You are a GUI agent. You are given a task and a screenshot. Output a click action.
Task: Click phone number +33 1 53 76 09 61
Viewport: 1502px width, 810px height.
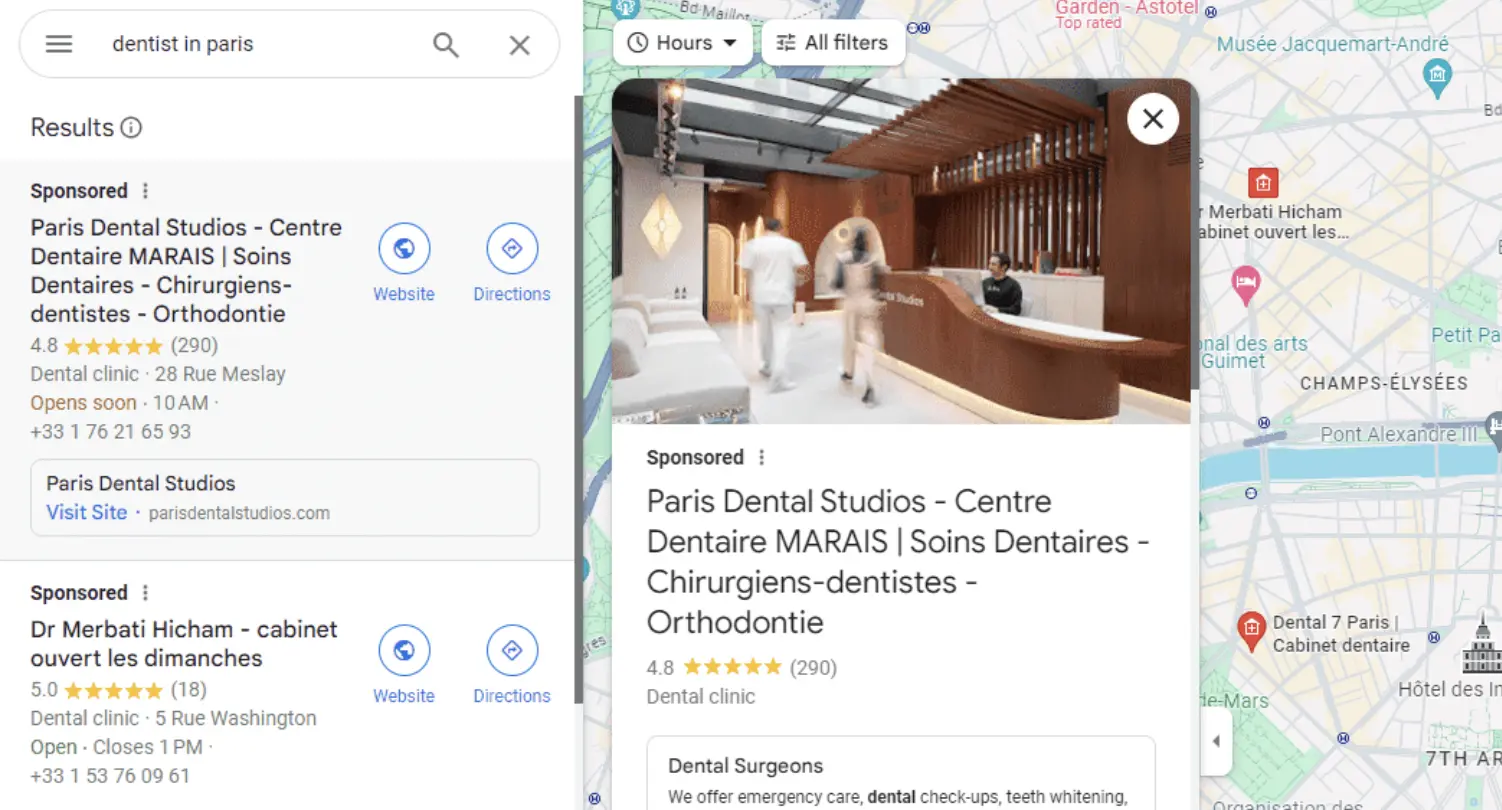(x=110, y=776)
